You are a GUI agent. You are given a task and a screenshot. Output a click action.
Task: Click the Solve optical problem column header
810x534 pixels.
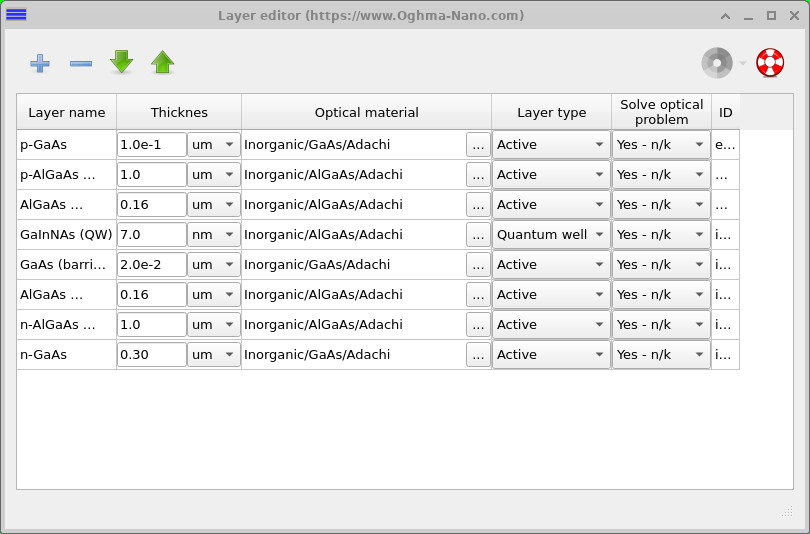pos(661,112)
